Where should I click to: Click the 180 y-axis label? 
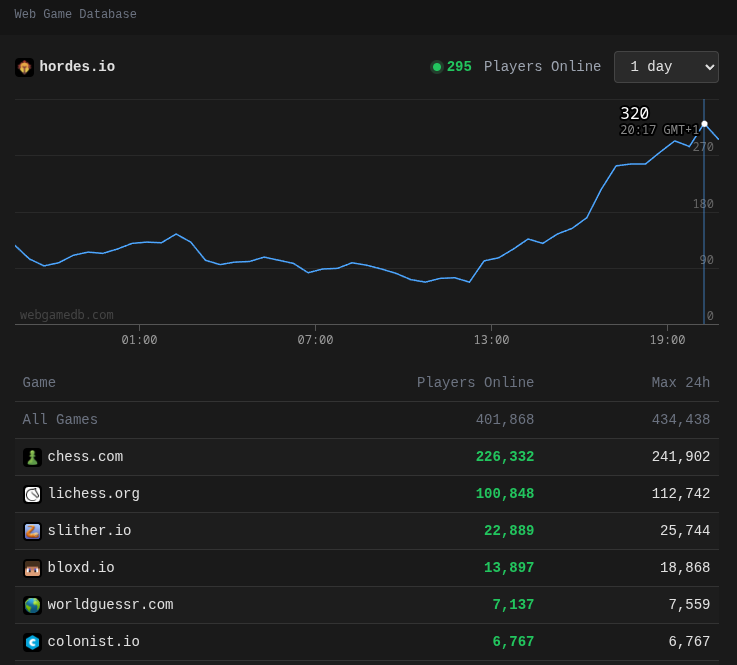[x=703, y=204]
